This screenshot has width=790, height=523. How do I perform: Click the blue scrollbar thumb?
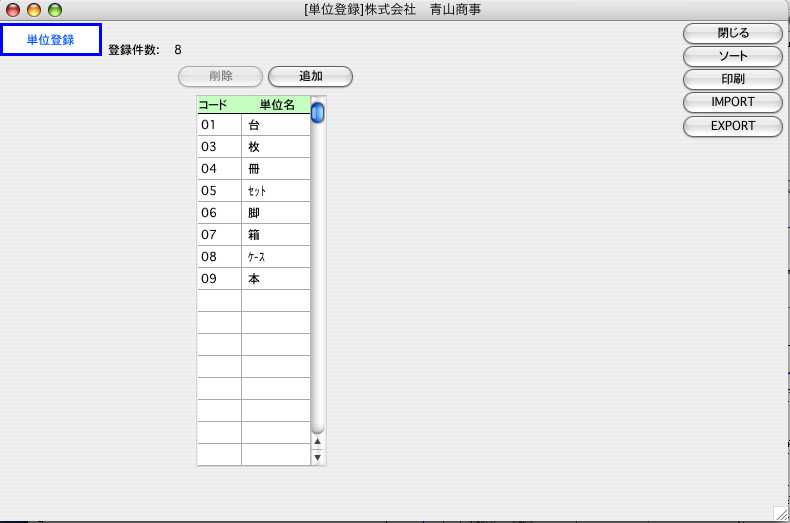point(318,112)
